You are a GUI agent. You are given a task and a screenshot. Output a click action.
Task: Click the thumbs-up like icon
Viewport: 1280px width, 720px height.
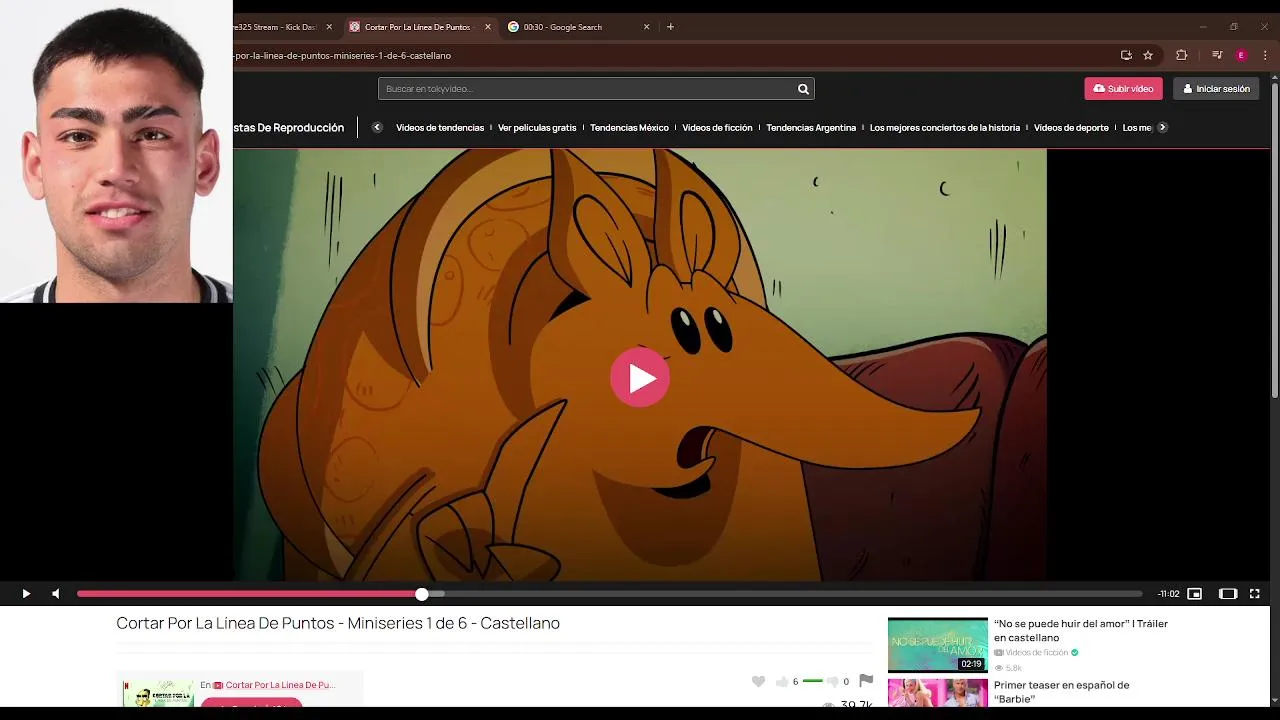782,682
